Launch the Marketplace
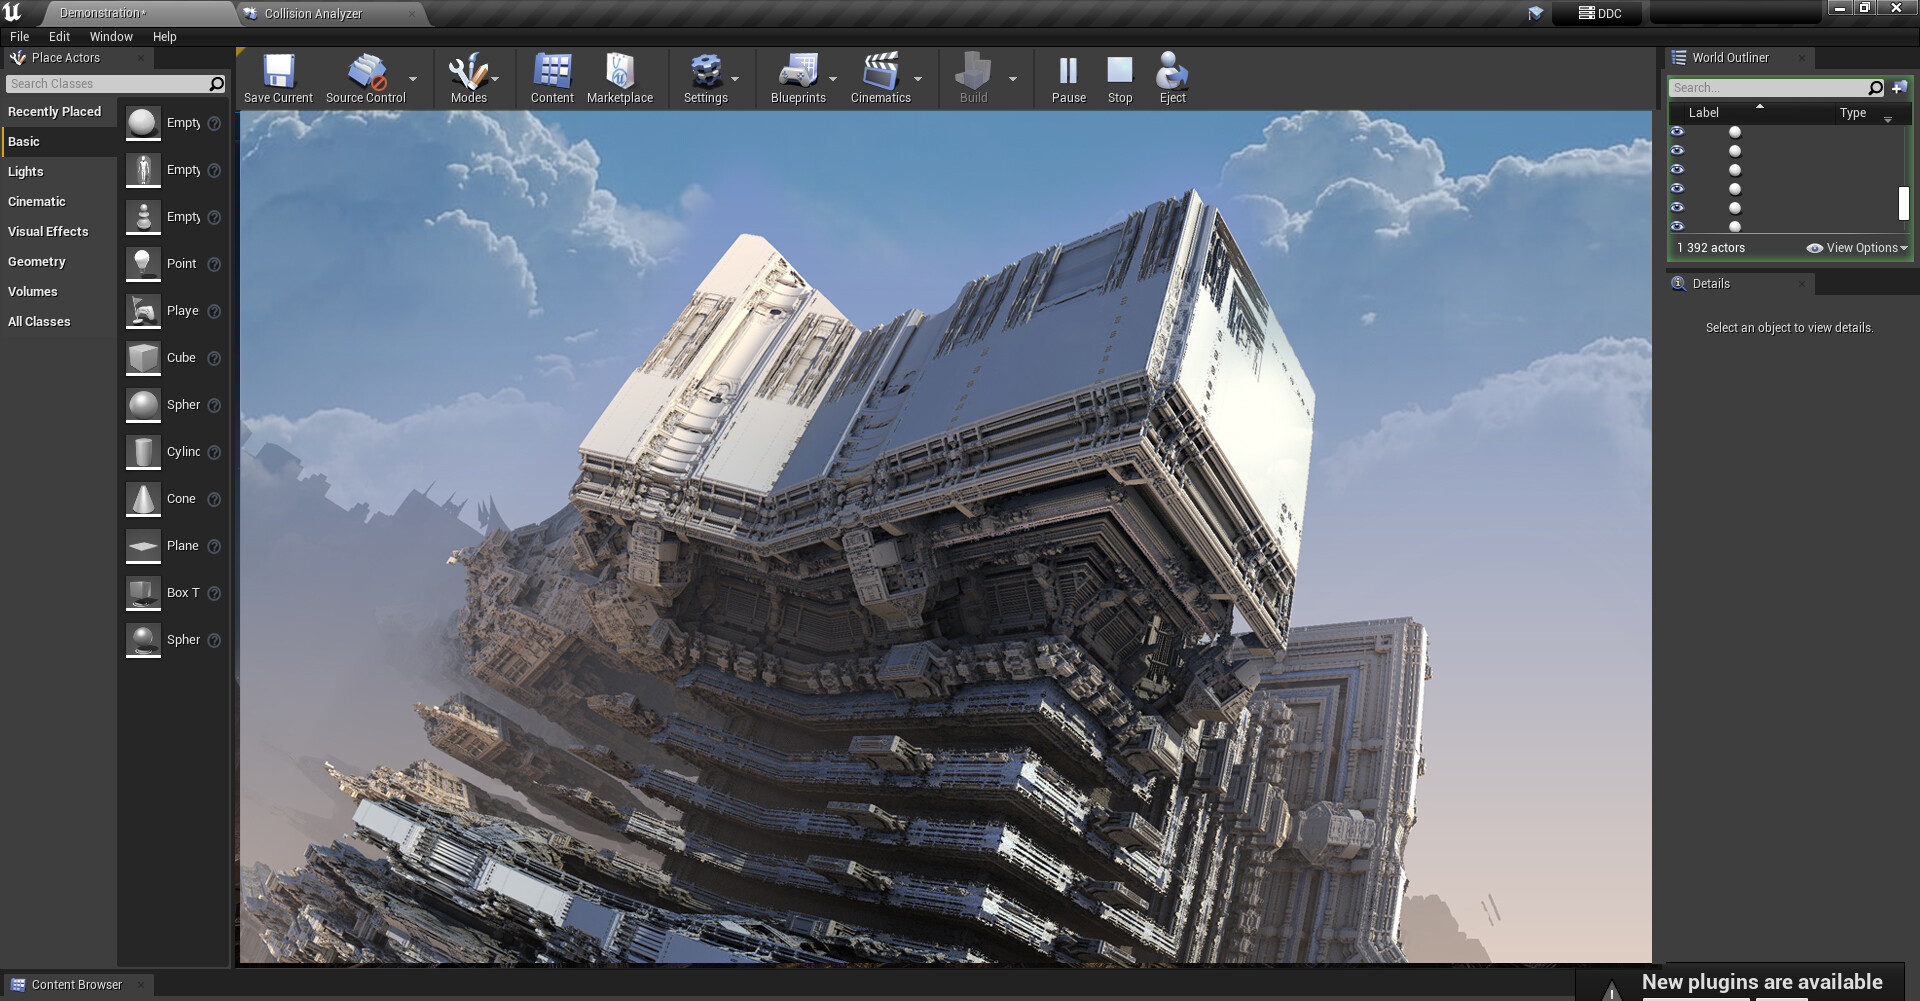Viewport: 1920px width, 1001px height. pos(621,72)
